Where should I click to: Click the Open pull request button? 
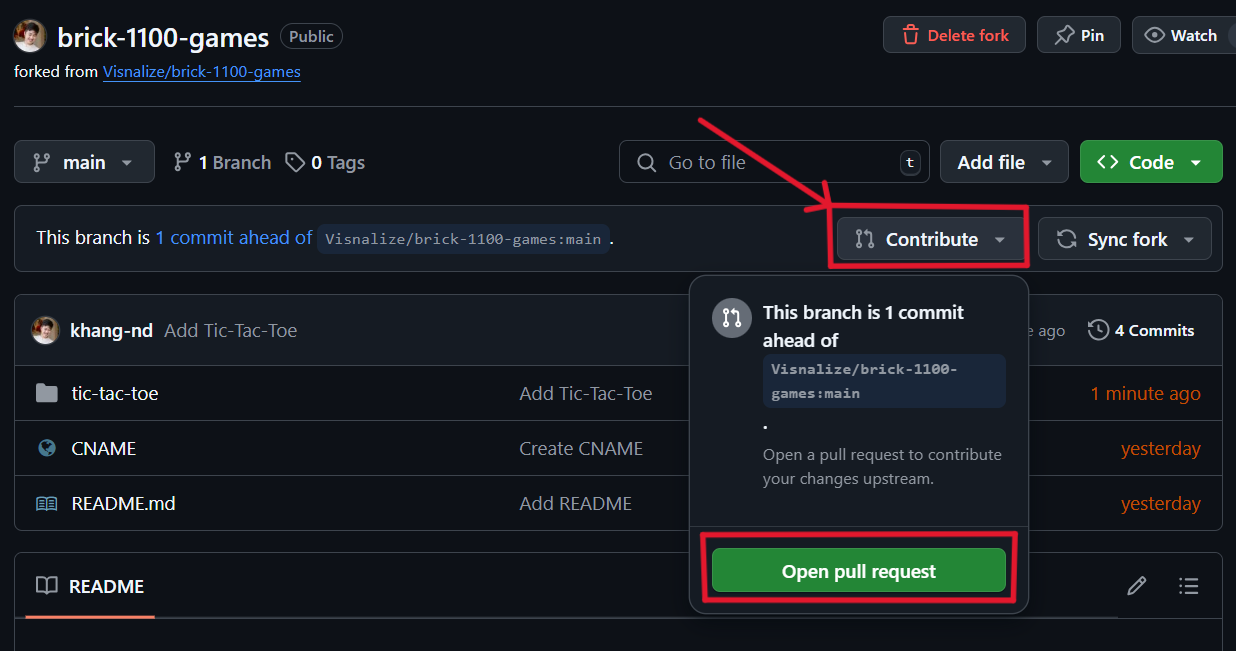(x=858, y=571)
